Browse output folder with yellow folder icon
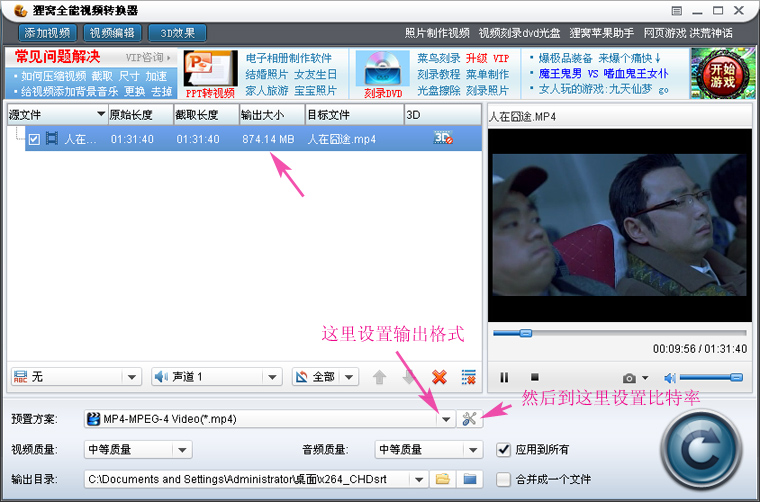 pos(442,479)
